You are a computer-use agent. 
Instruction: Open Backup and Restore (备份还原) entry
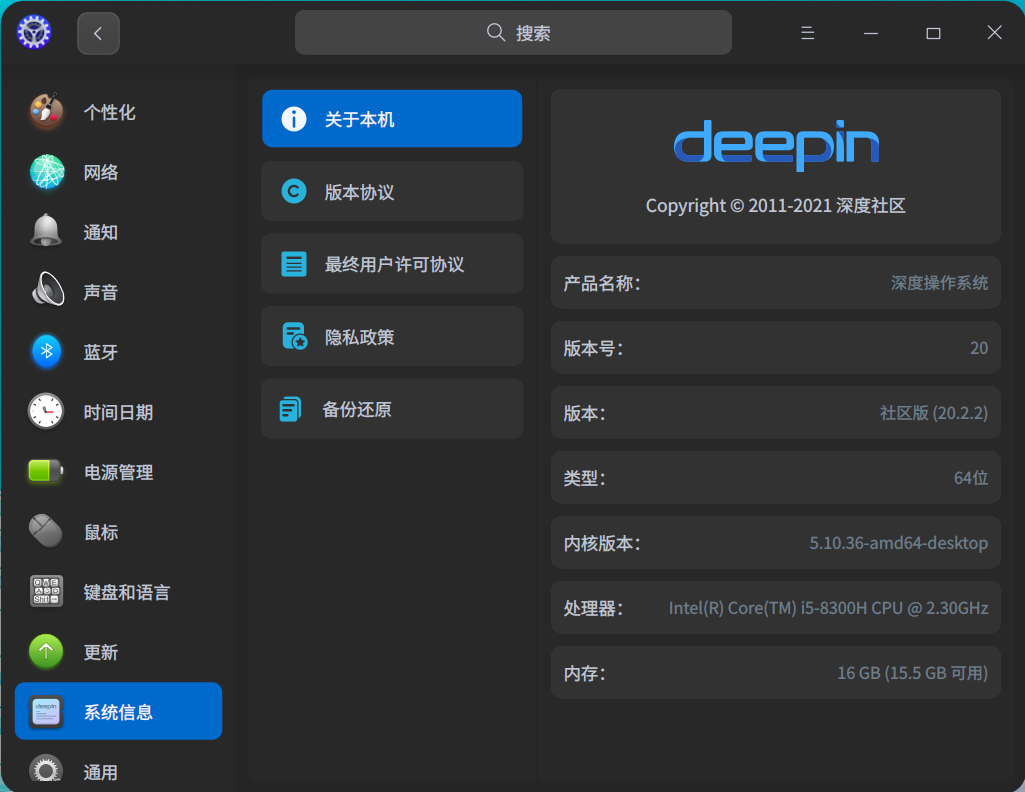[x=392, y=409]
